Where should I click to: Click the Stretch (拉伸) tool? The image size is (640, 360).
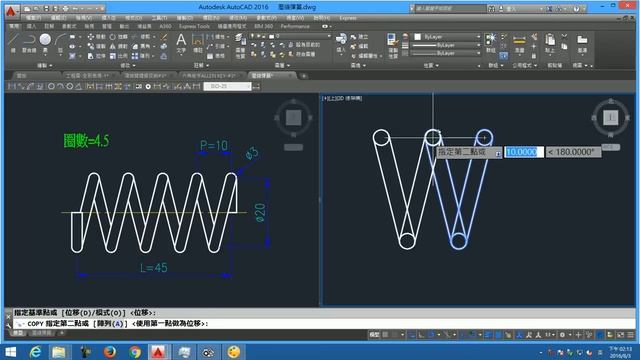[97, 56]
